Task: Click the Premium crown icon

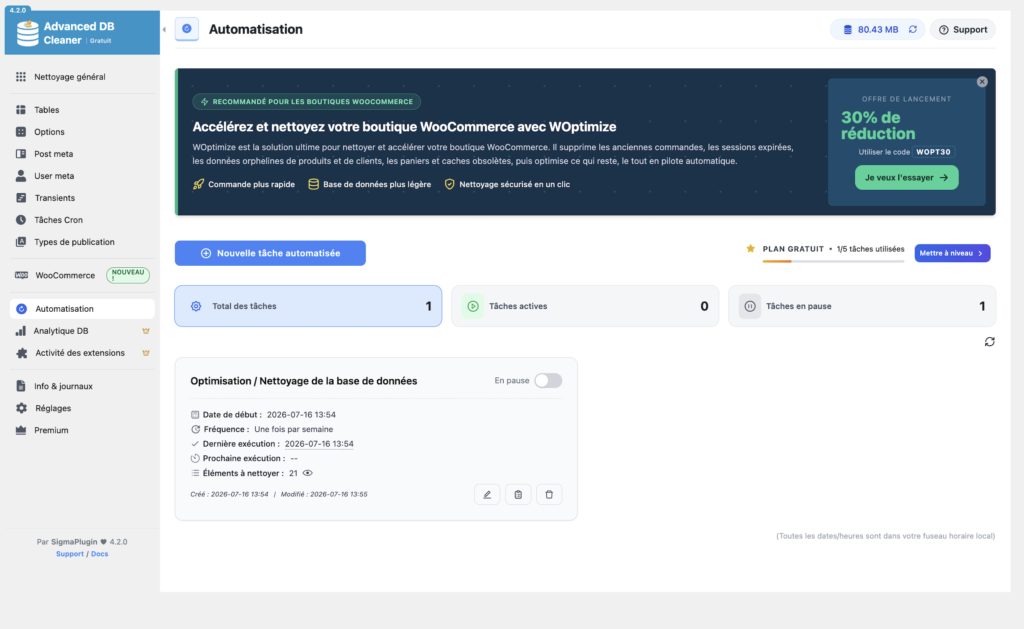Action: pyautogui.click(x=21, y=430)
